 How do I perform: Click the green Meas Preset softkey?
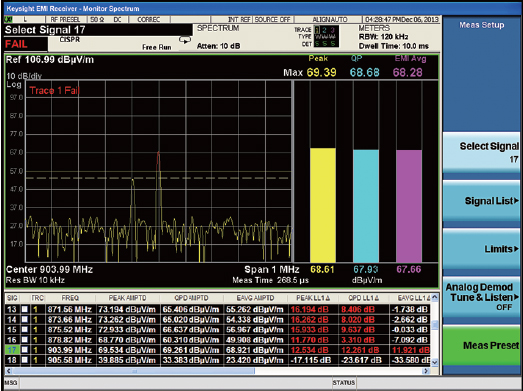481,345
